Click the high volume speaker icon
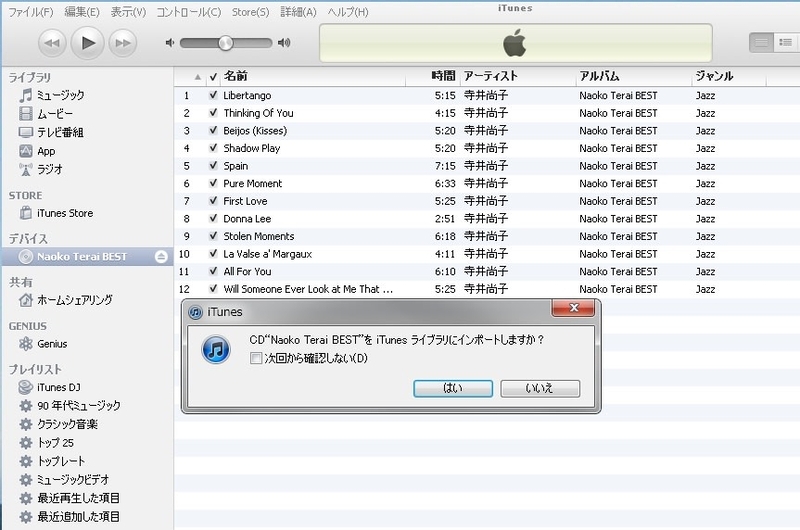 point(284,43)
